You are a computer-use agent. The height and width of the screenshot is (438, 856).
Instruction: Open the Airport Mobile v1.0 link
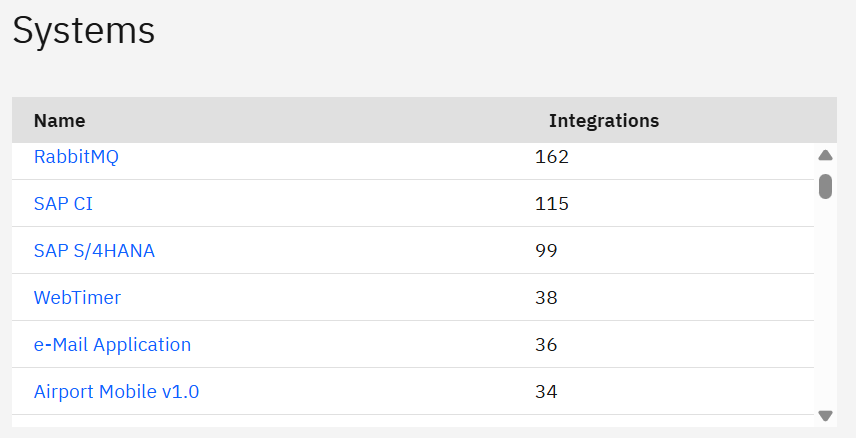click(x=116, y=392)
